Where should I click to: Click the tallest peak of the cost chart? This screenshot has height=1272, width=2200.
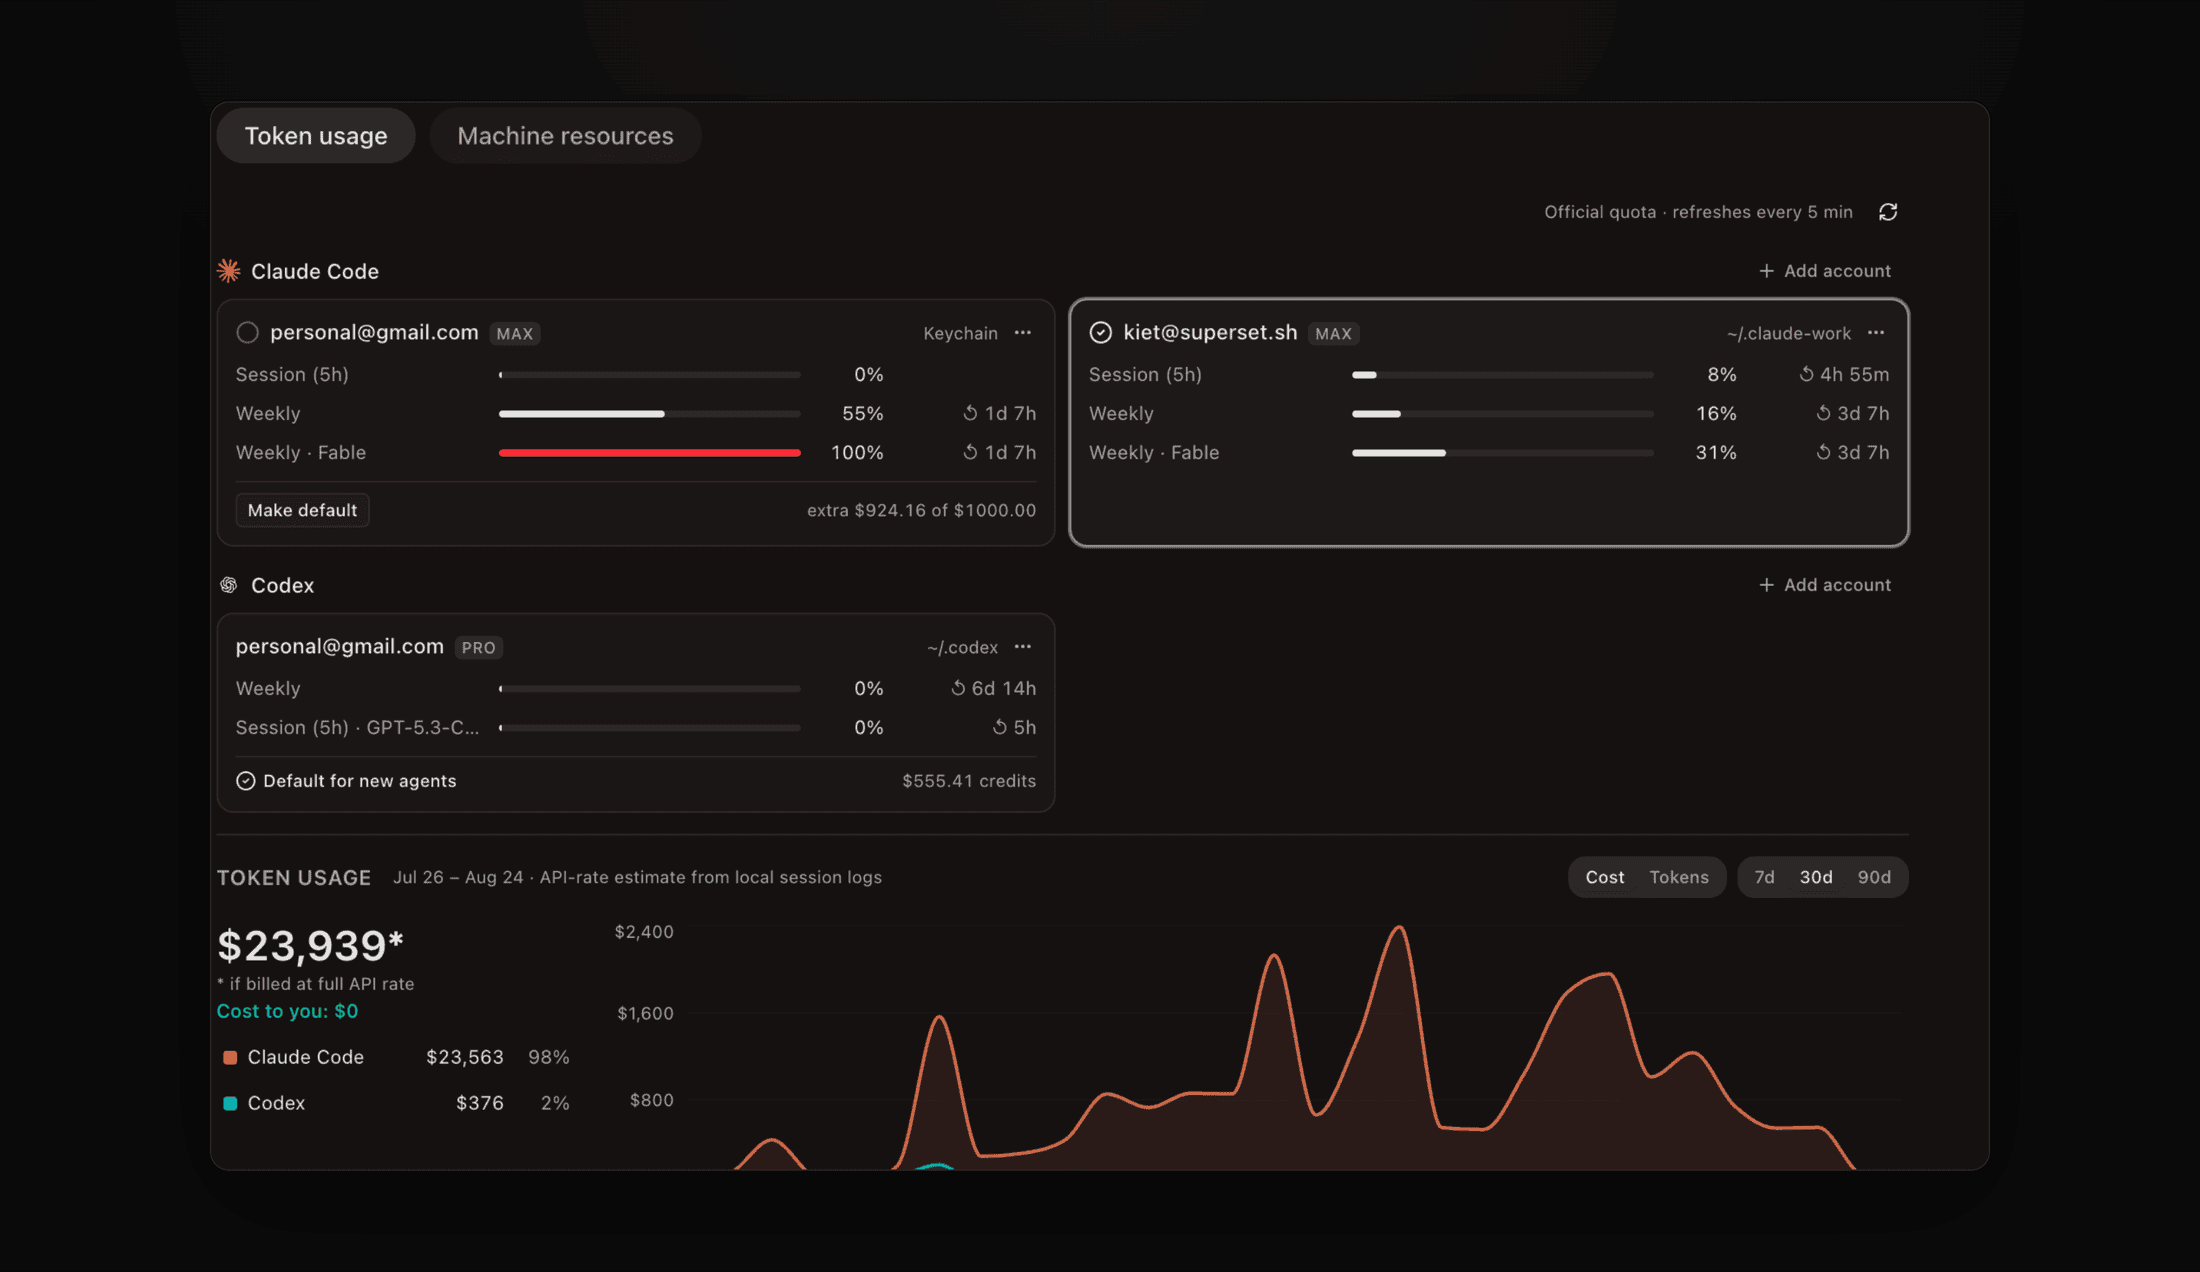[x=1399, y=929]
